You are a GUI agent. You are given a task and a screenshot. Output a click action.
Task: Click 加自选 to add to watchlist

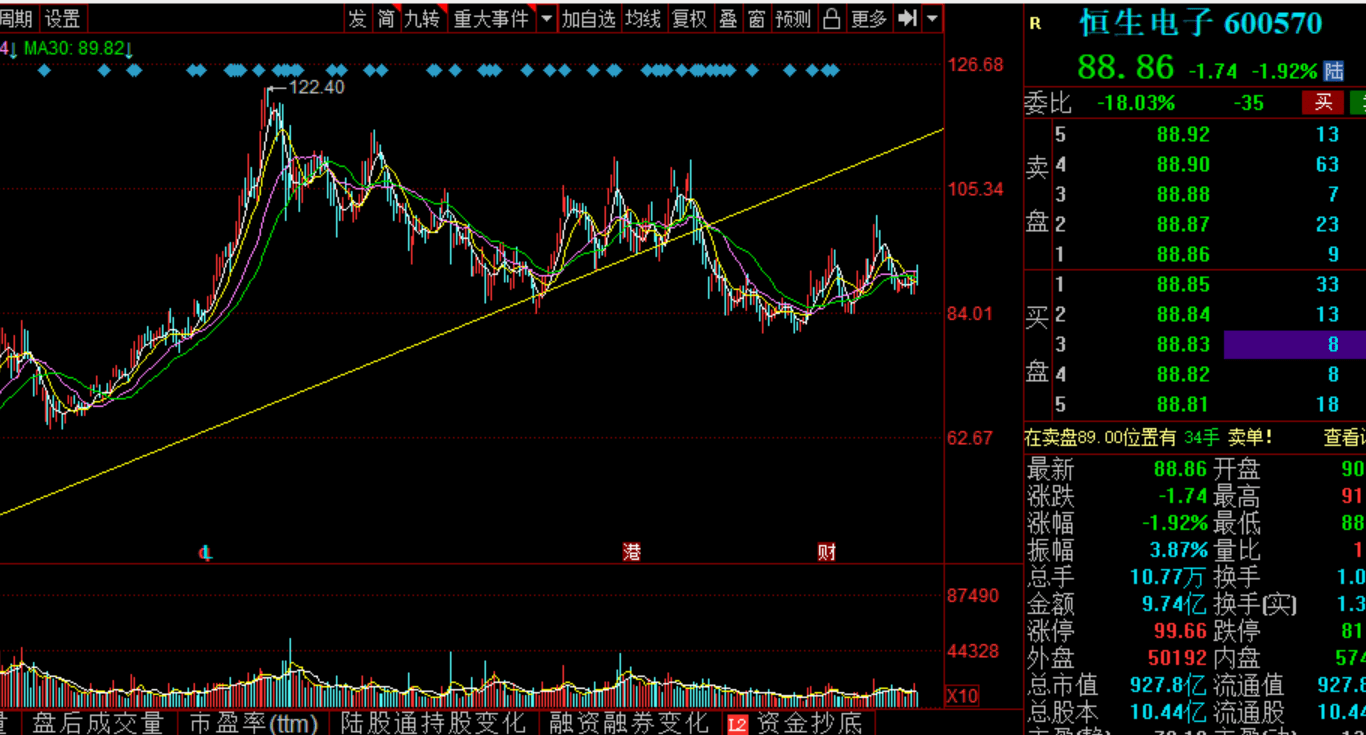[588, 18]
